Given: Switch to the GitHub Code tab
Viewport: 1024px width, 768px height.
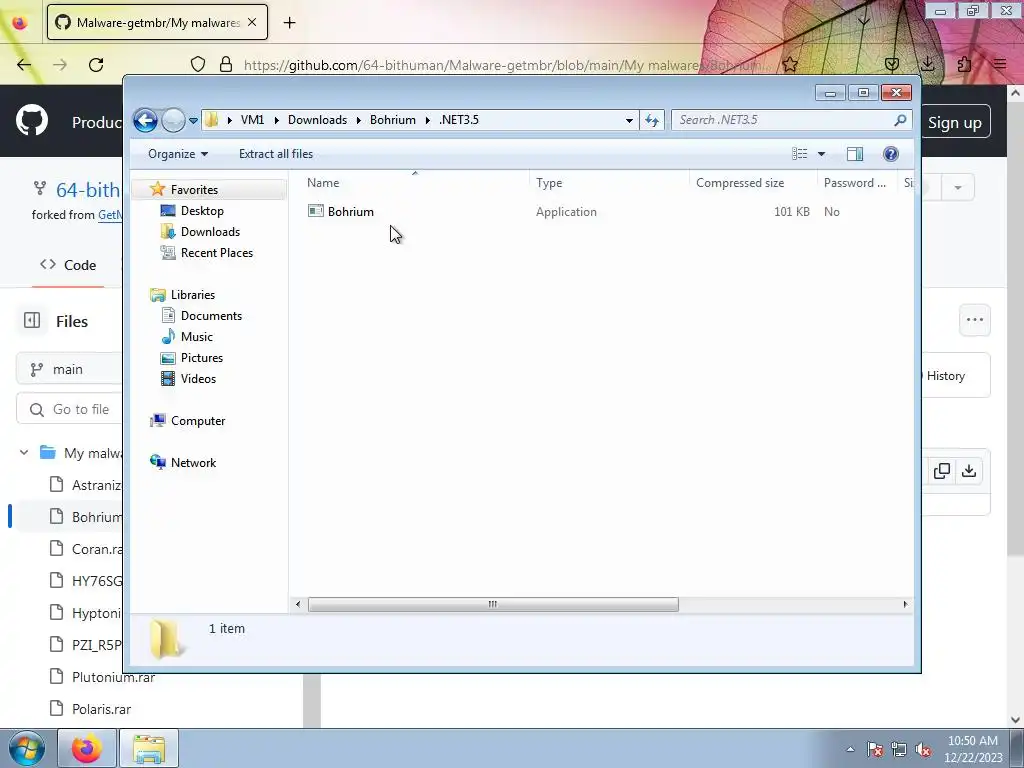Looking at the screenshot, I should [x=68, y=265].
